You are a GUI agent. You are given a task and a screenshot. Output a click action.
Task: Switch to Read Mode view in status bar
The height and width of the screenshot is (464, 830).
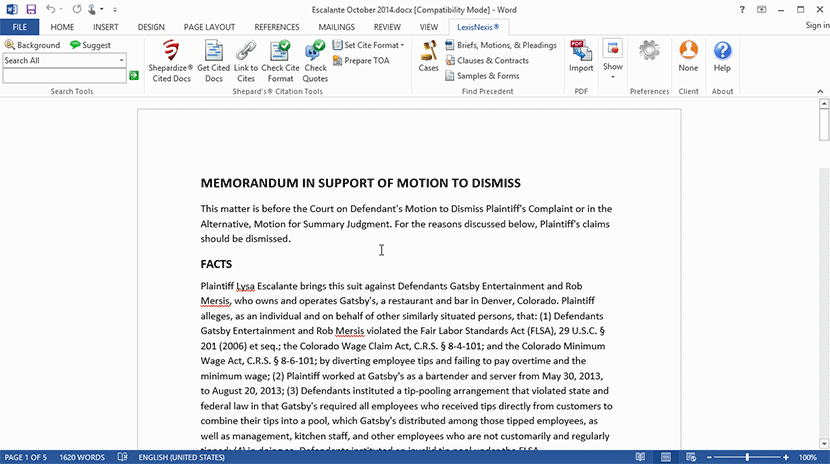pyautogui.click(x=640, y=457)
